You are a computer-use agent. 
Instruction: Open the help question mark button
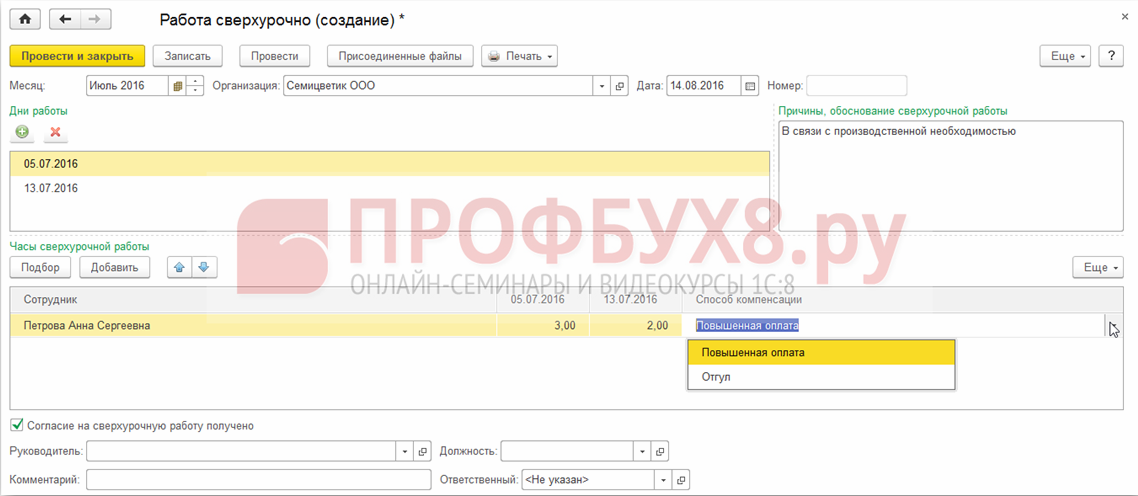coord(1110,56)
